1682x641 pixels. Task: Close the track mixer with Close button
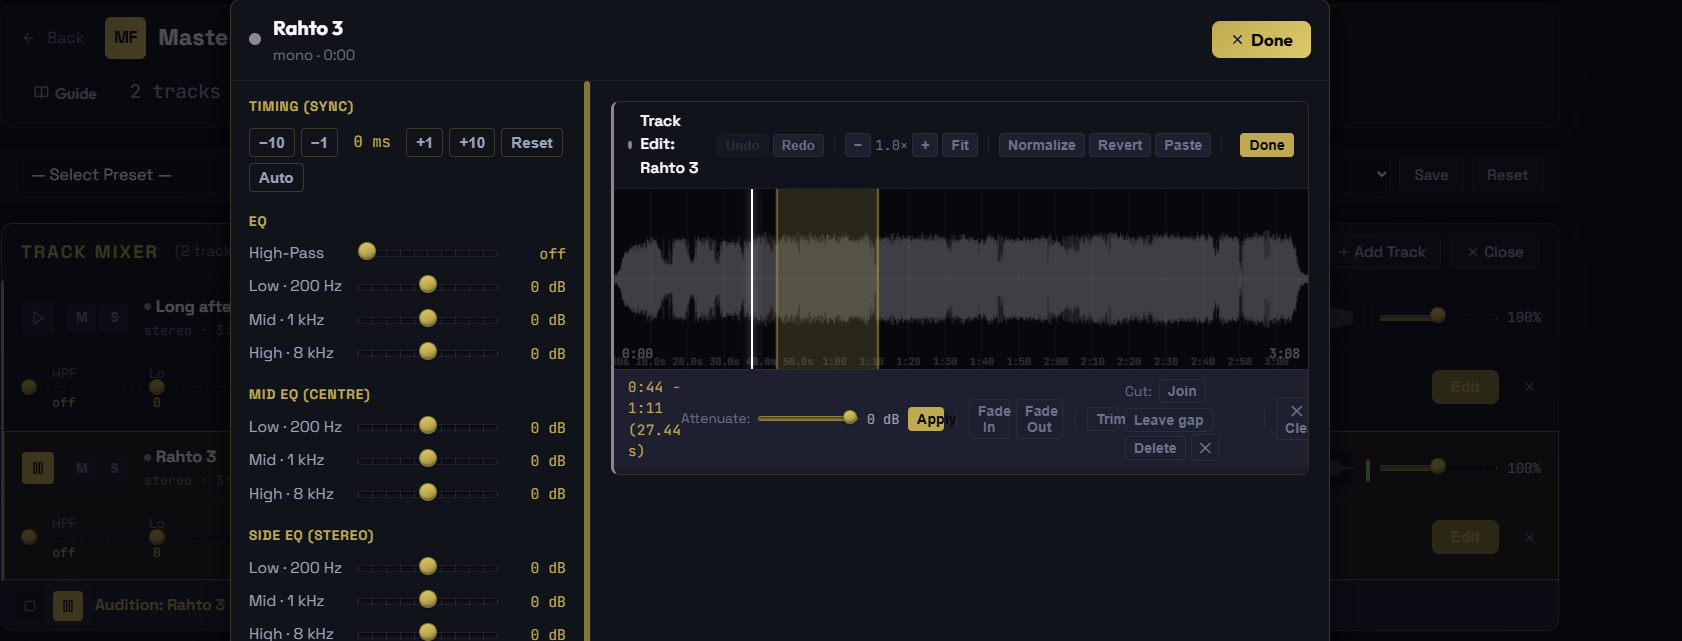pos(1495,252)
